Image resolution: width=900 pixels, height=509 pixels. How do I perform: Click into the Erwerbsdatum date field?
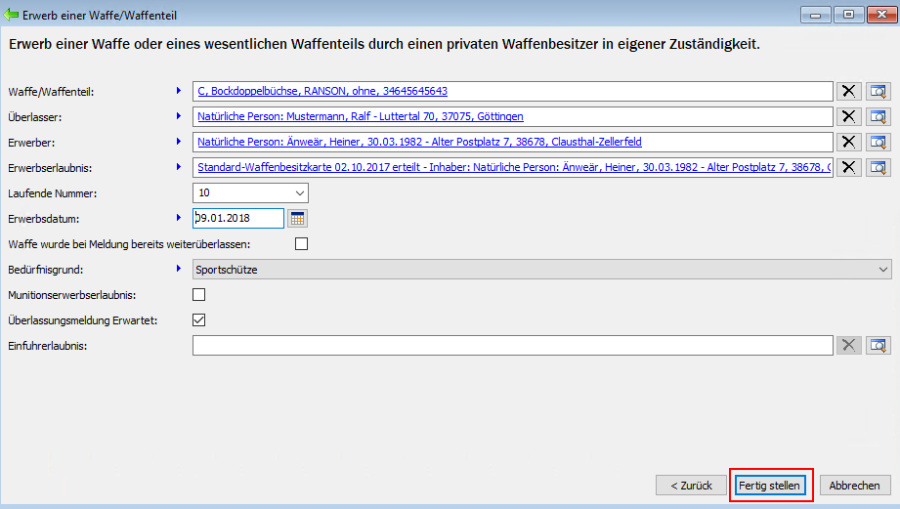(238, 218)
